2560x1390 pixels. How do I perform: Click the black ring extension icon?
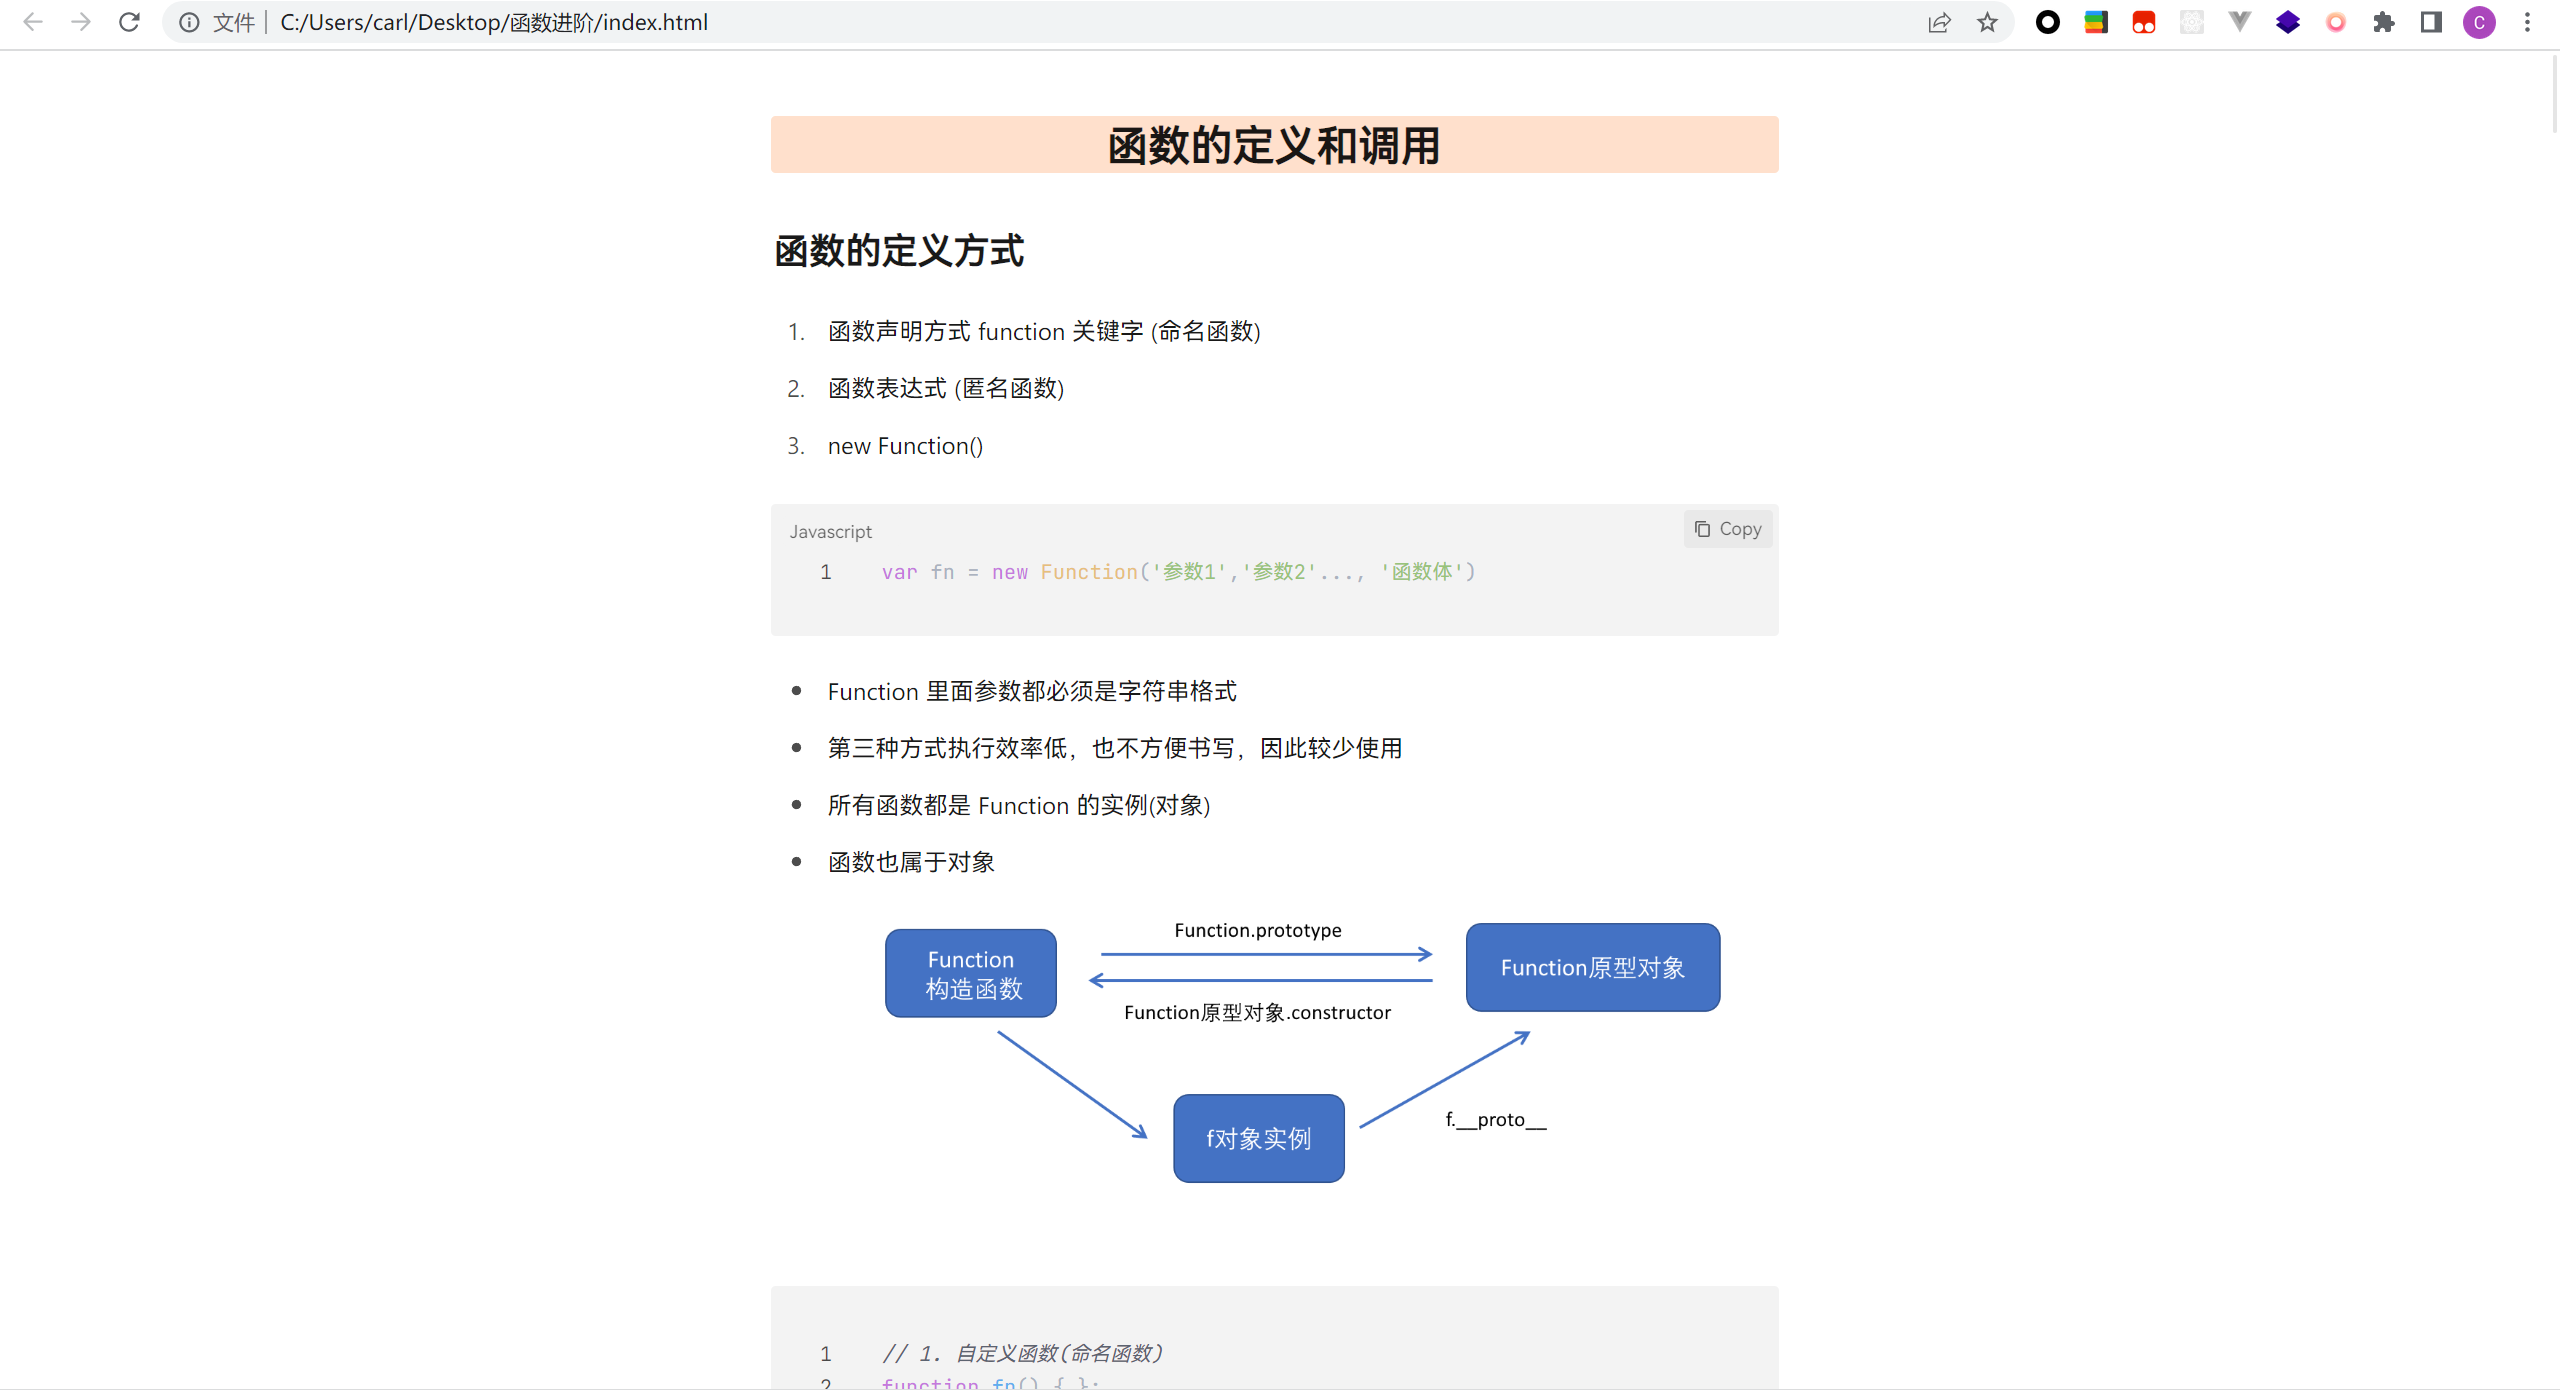(x=2048, y=21)
